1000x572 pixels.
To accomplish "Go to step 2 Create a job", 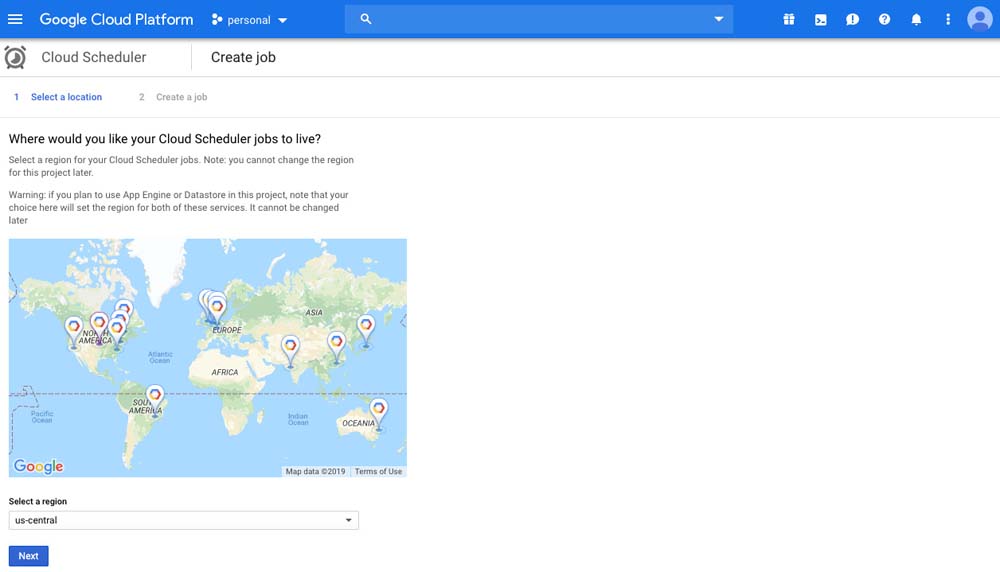I will coord(173,97).
